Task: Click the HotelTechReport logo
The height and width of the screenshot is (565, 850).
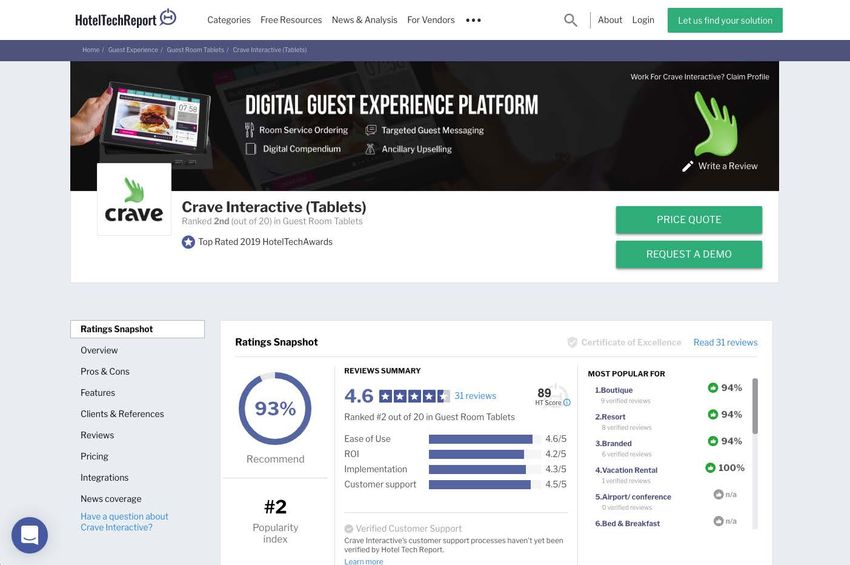Action: (x=126, y=18)
